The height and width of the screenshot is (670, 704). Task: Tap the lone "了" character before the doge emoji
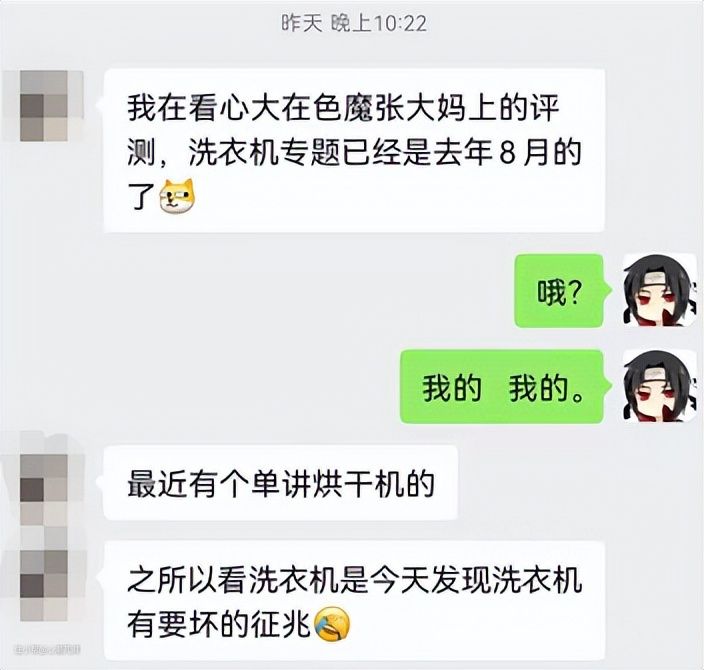click(142, 197)
